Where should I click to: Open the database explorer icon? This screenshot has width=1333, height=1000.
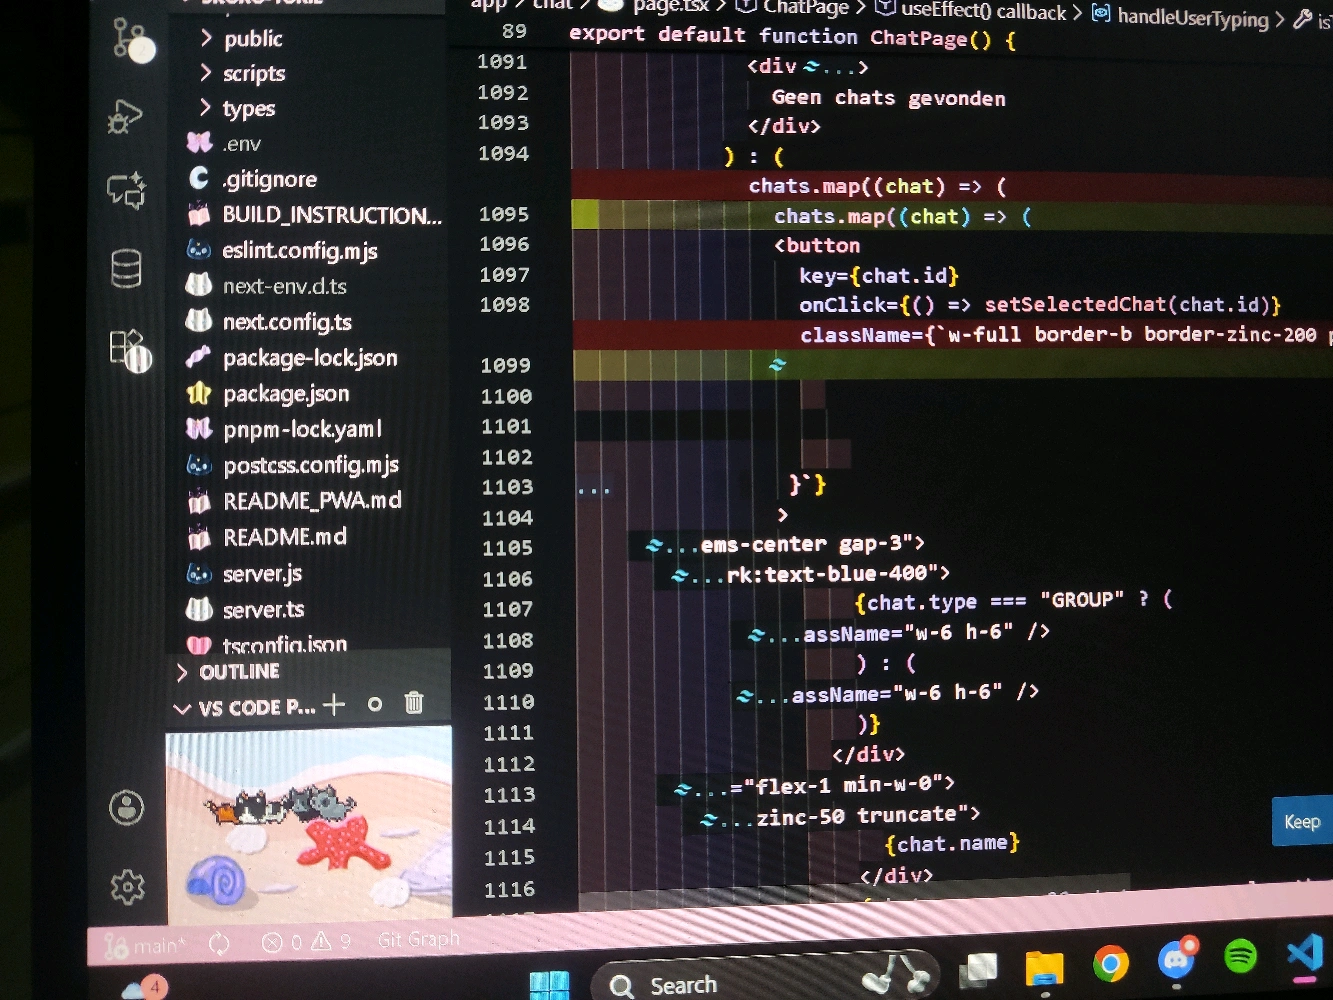click(127, 268)
